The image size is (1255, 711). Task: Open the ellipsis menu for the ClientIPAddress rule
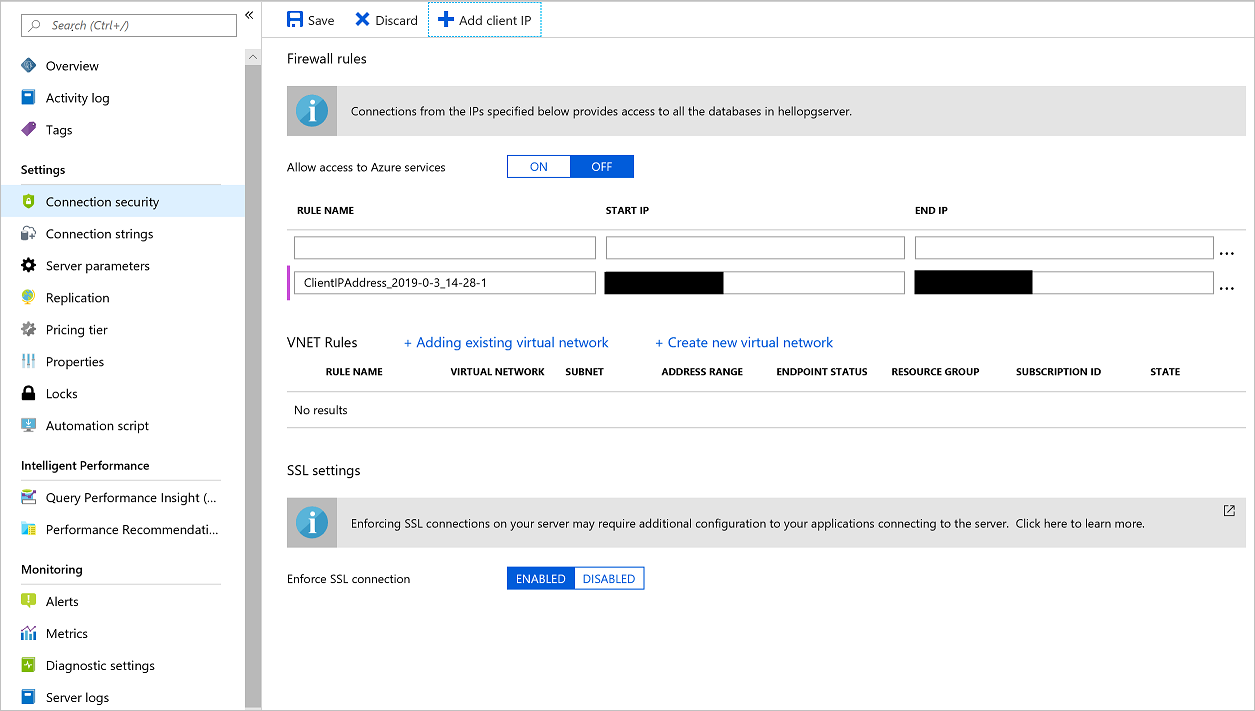[x=1227, y=288]
